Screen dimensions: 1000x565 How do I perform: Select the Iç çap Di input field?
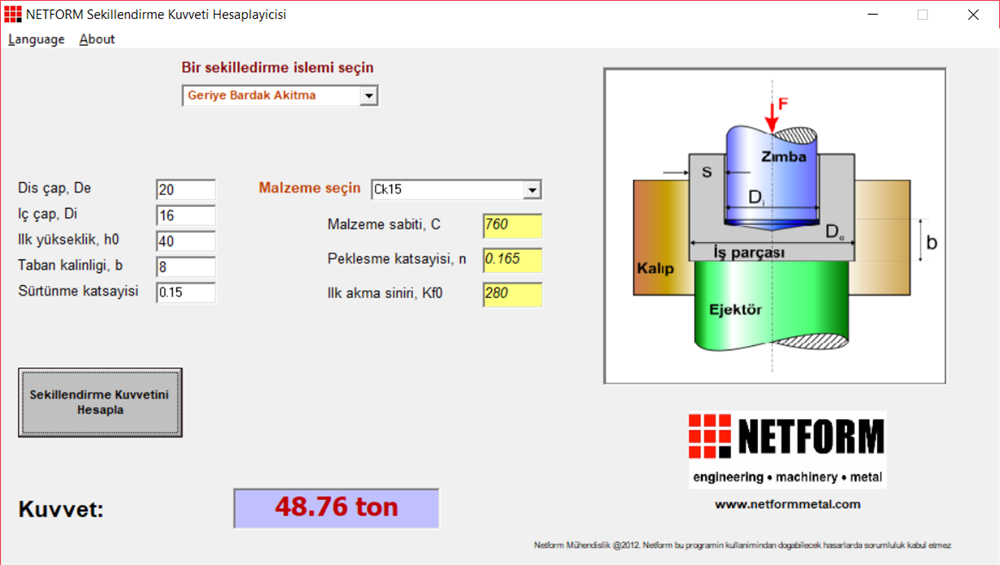tap(186, 216)
